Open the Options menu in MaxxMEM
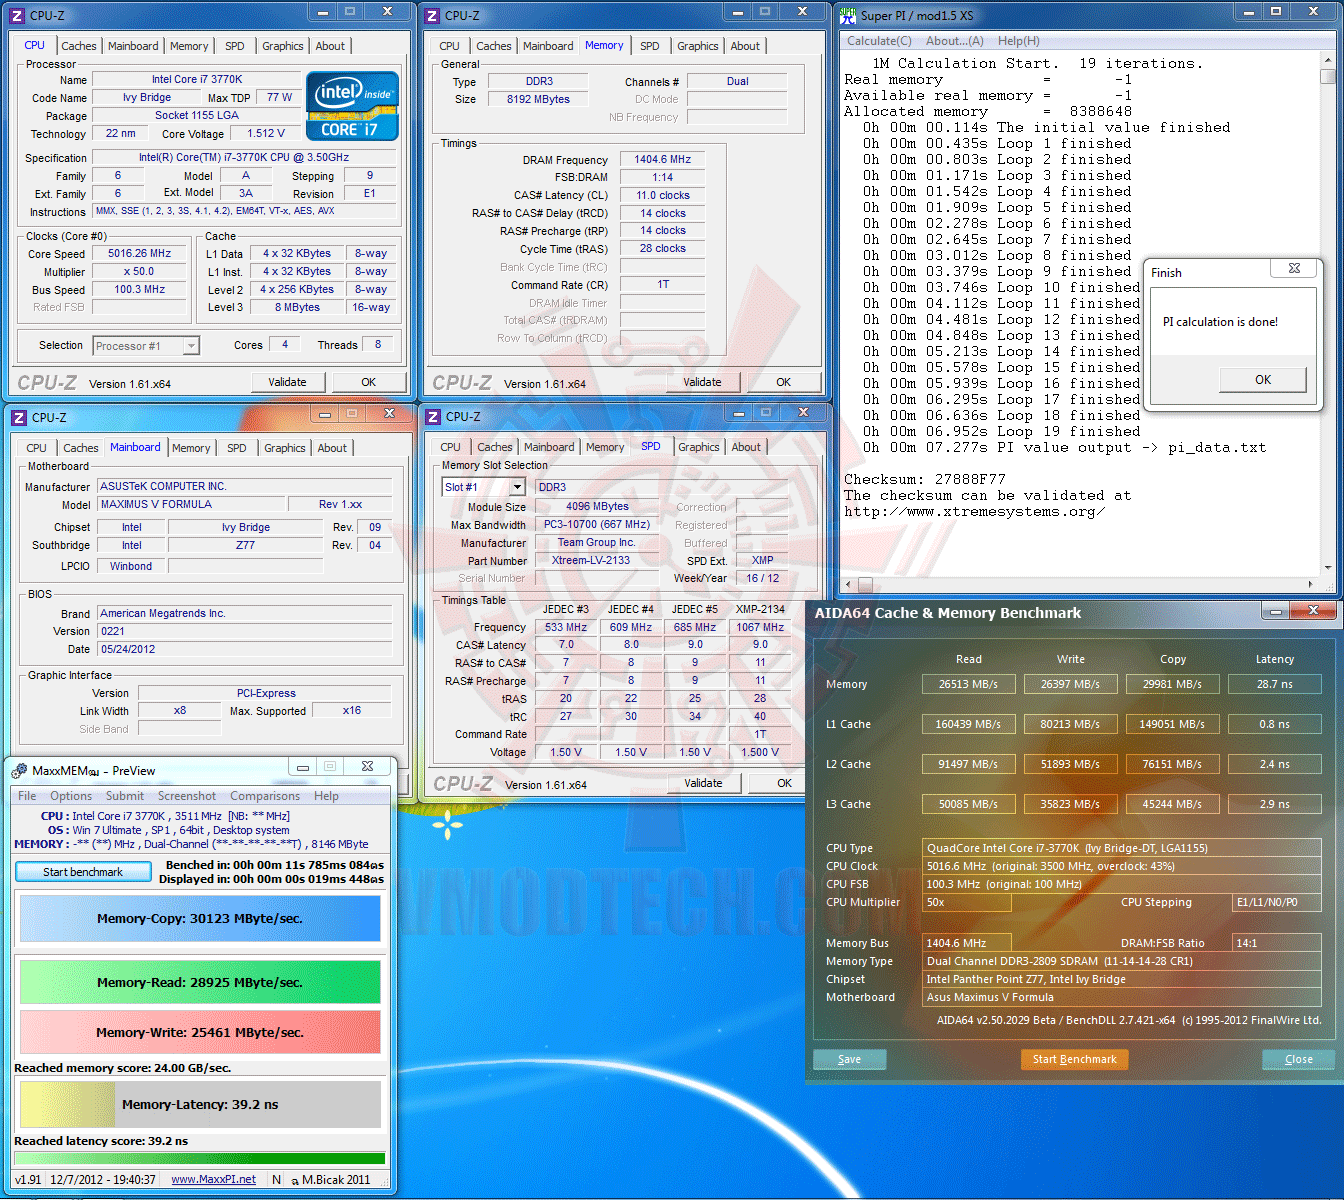Viewport: 1344px width, 1200px height. click(71, 796)
